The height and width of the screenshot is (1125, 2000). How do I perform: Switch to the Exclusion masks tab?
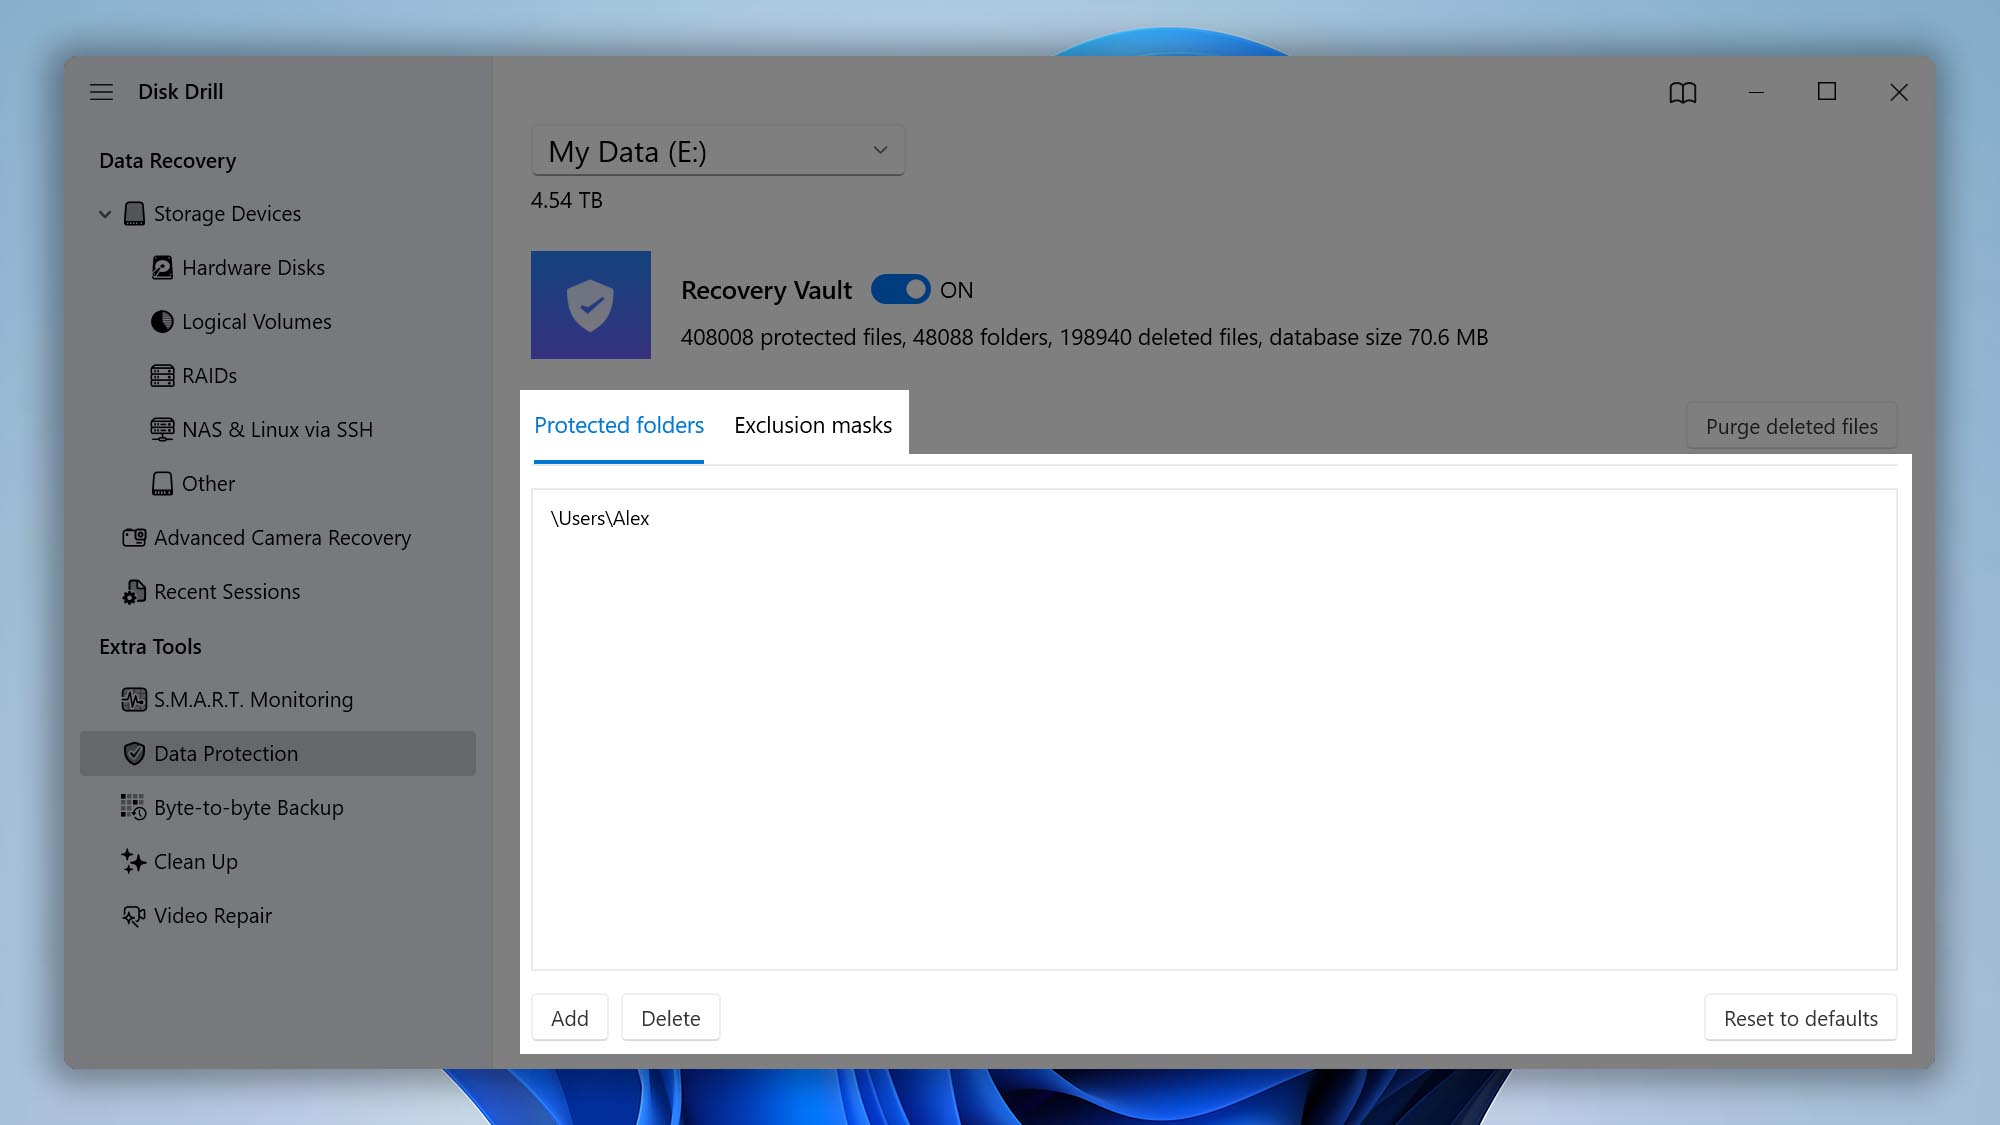813,426
